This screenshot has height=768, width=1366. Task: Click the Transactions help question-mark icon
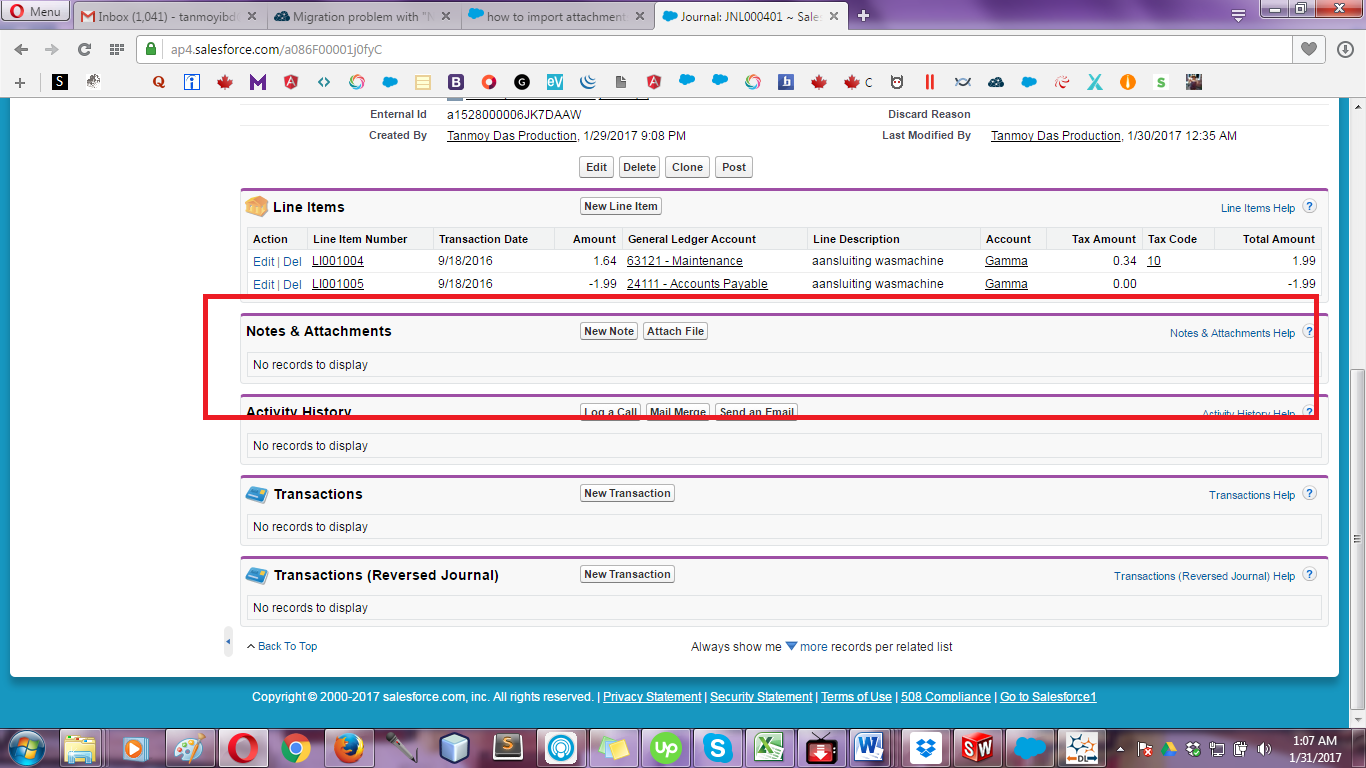click(x=1309, y=494)
